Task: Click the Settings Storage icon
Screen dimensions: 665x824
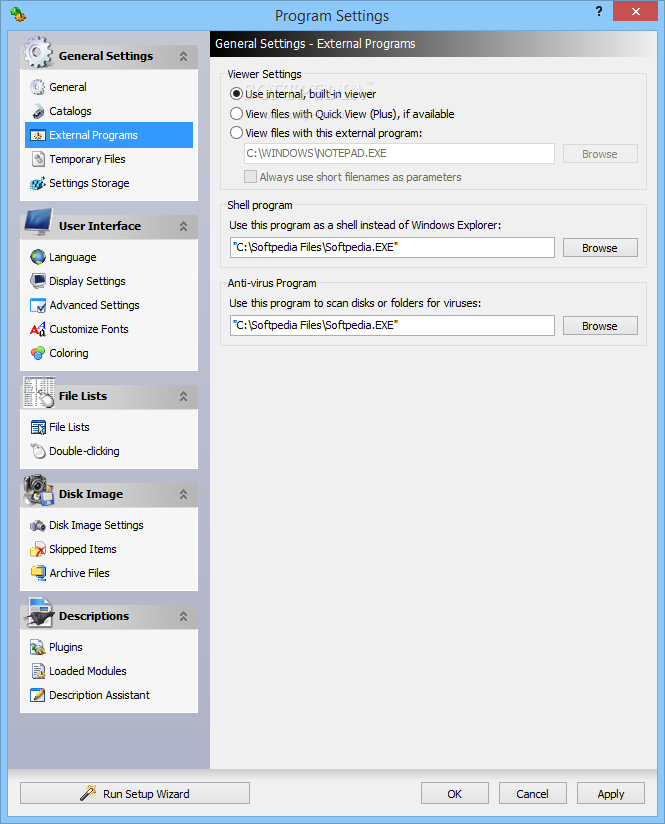Action: pyautogui.click(x=37, y=183)
